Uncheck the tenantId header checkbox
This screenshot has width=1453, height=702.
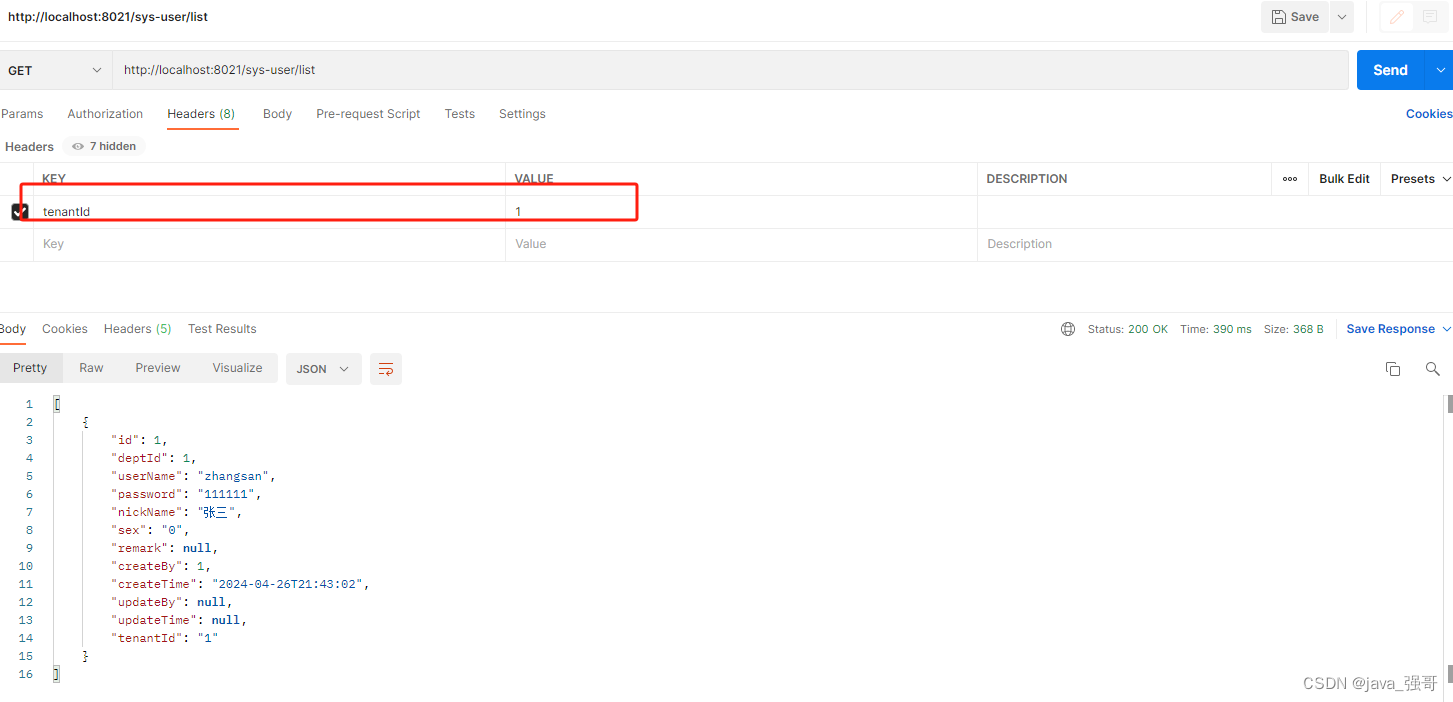[x=19, y=211]
